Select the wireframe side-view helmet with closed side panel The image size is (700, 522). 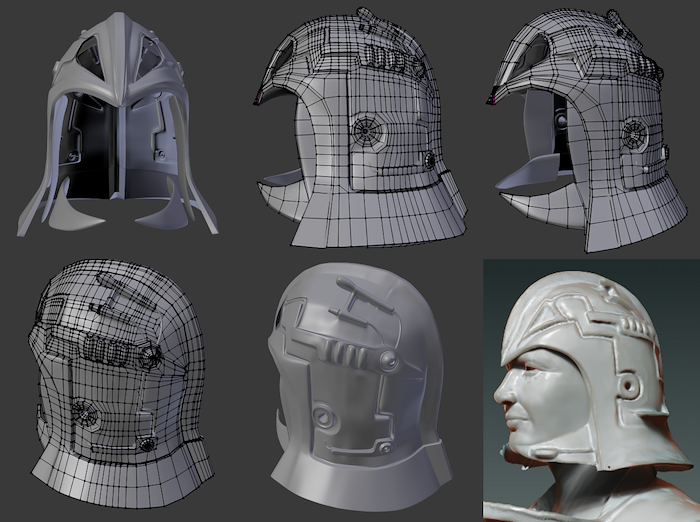(361, 127)
